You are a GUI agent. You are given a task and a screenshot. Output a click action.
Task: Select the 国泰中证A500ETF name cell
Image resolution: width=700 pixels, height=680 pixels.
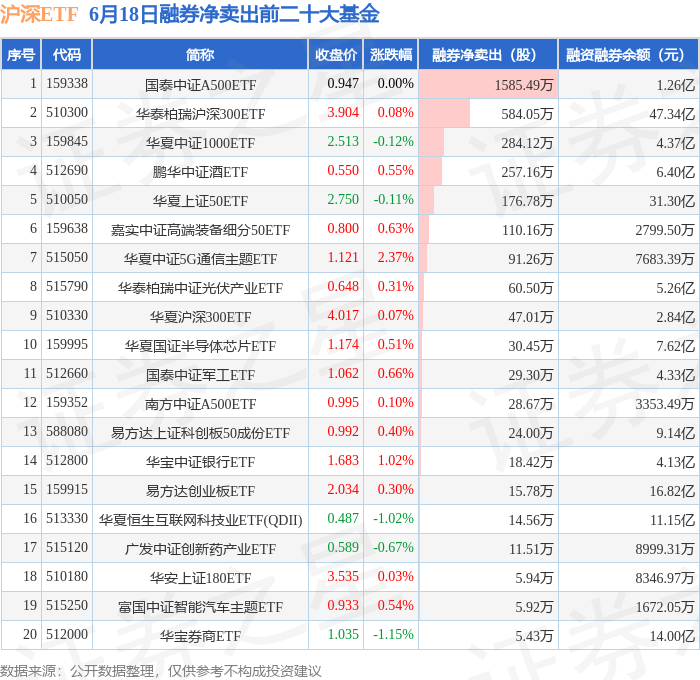[x=200, y=85]
